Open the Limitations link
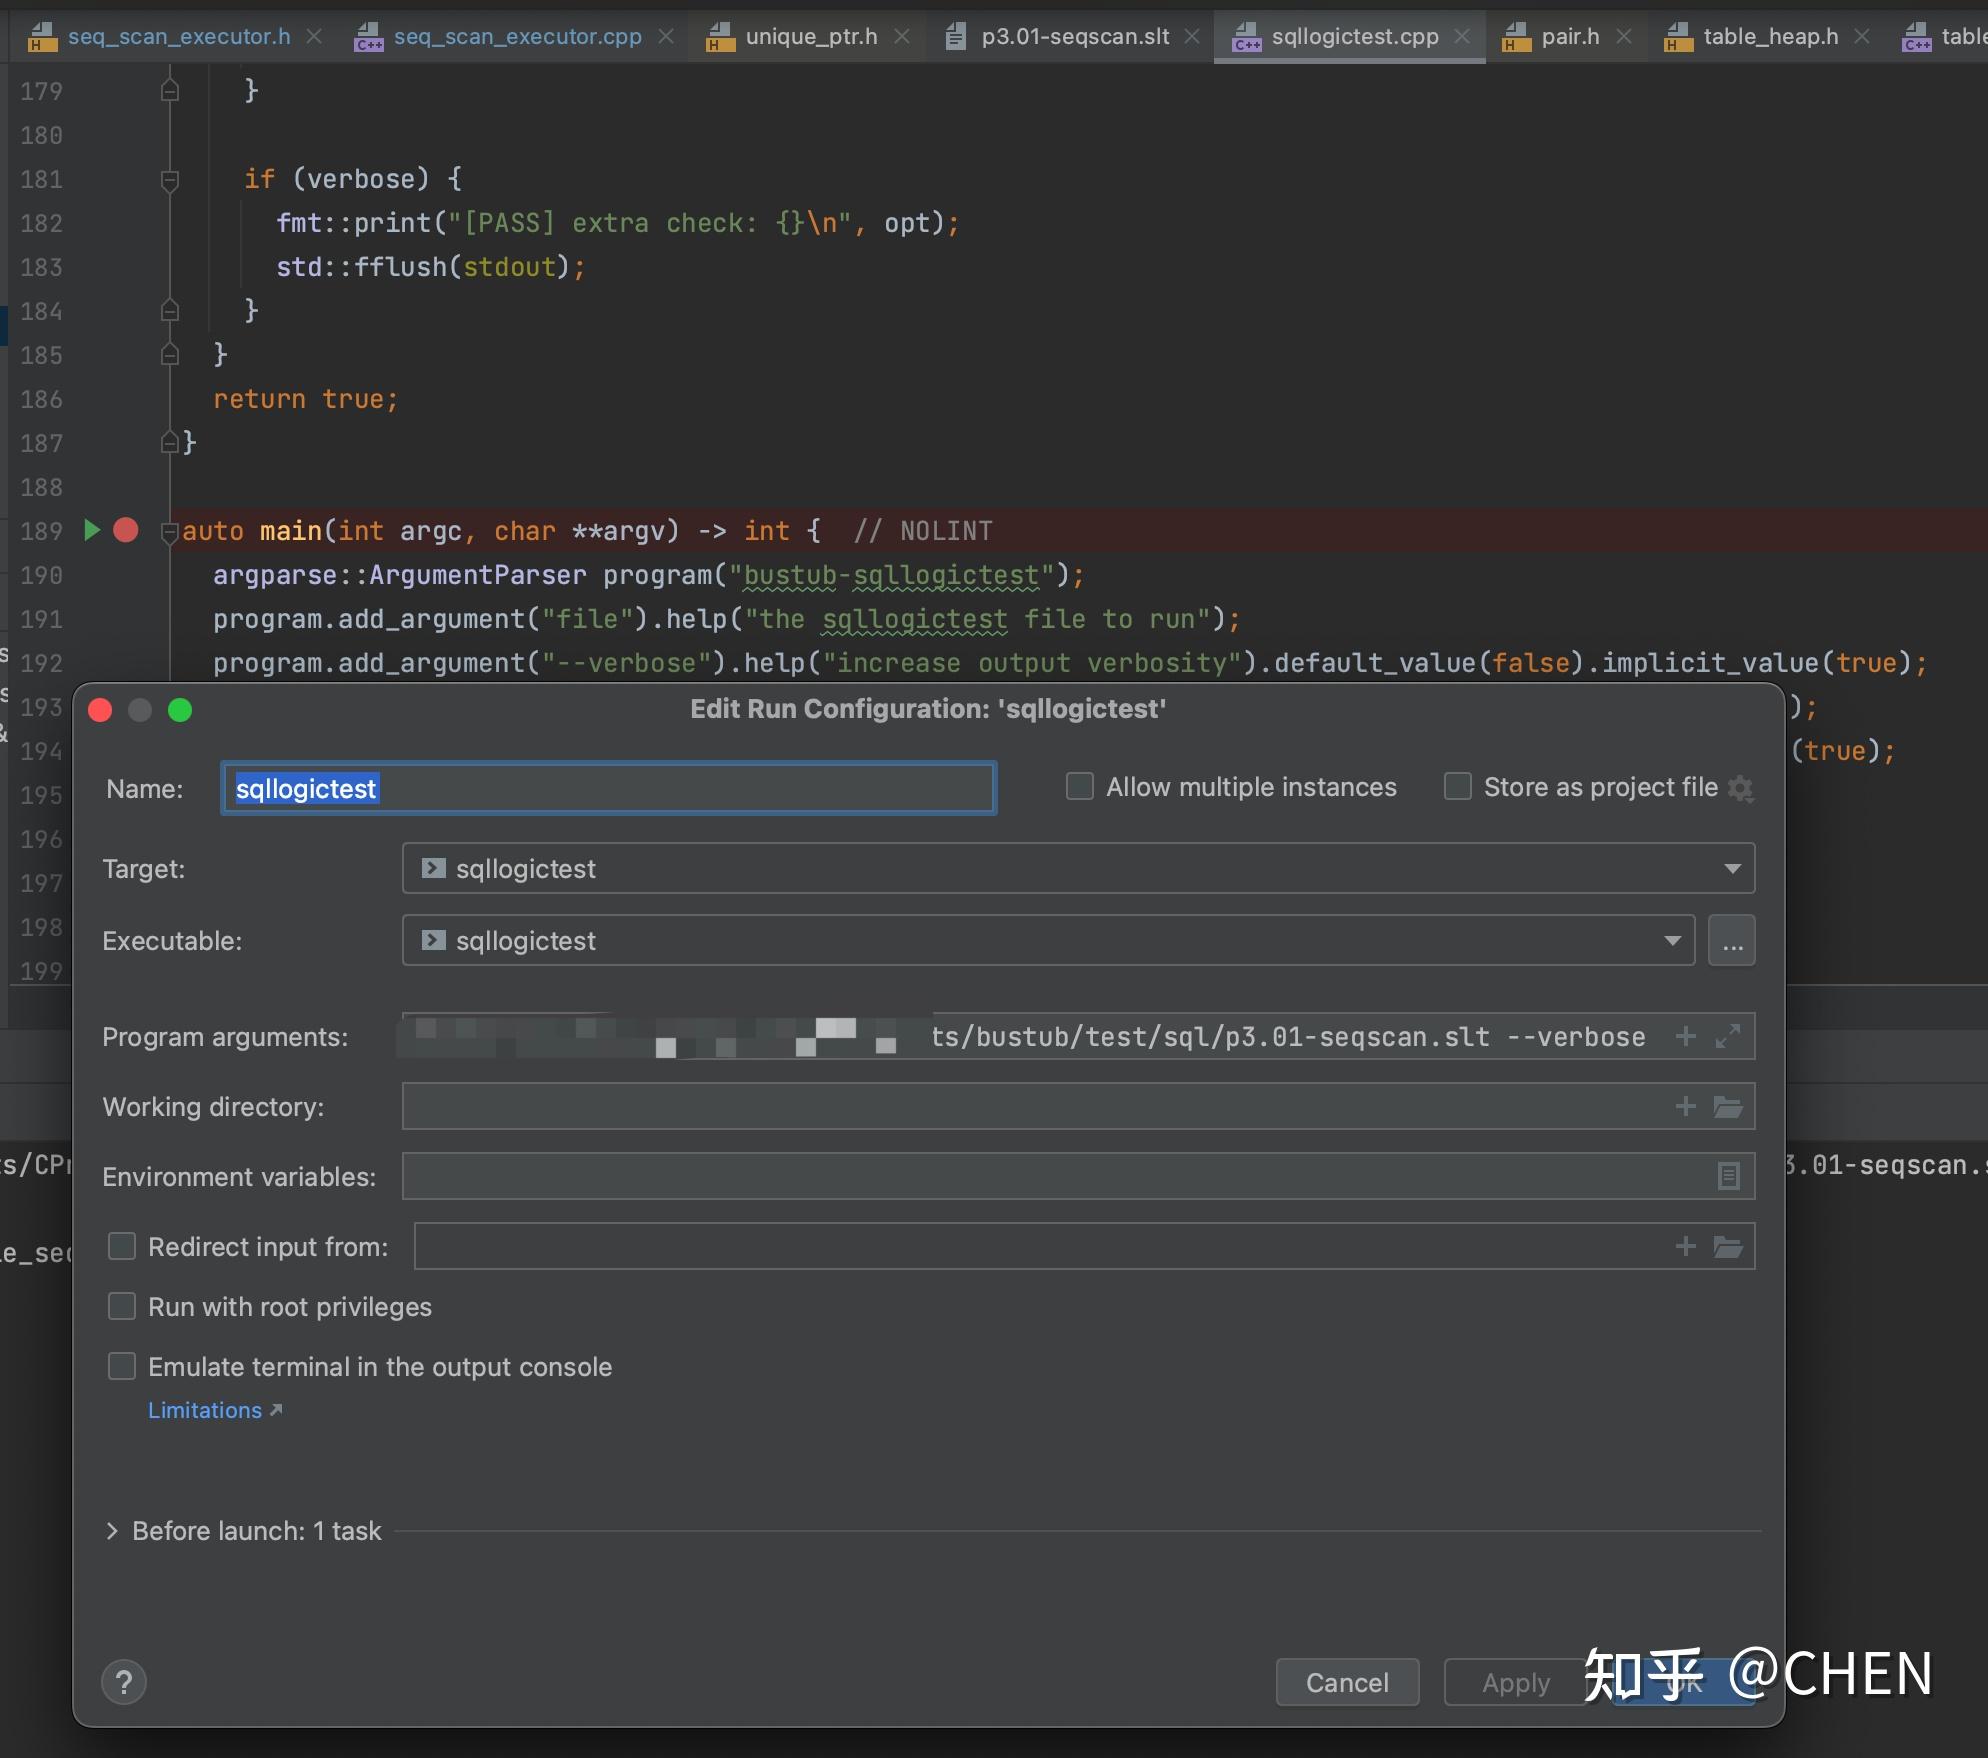Screen dimensions: 1988x1758 tap(205, 1410)
